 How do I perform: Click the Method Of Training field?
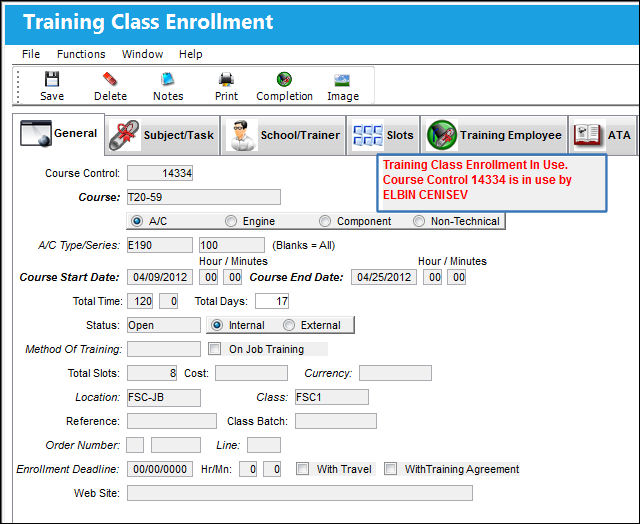point(164,349)
